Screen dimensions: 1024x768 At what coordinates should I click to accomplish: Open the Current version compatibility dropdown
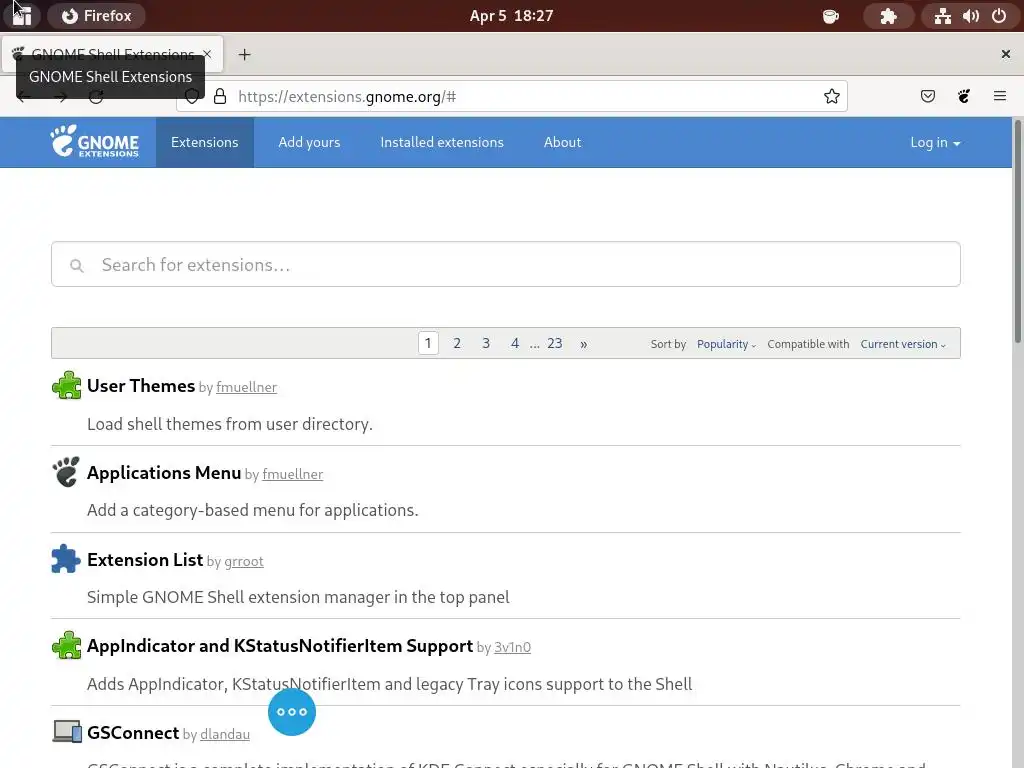903,344
